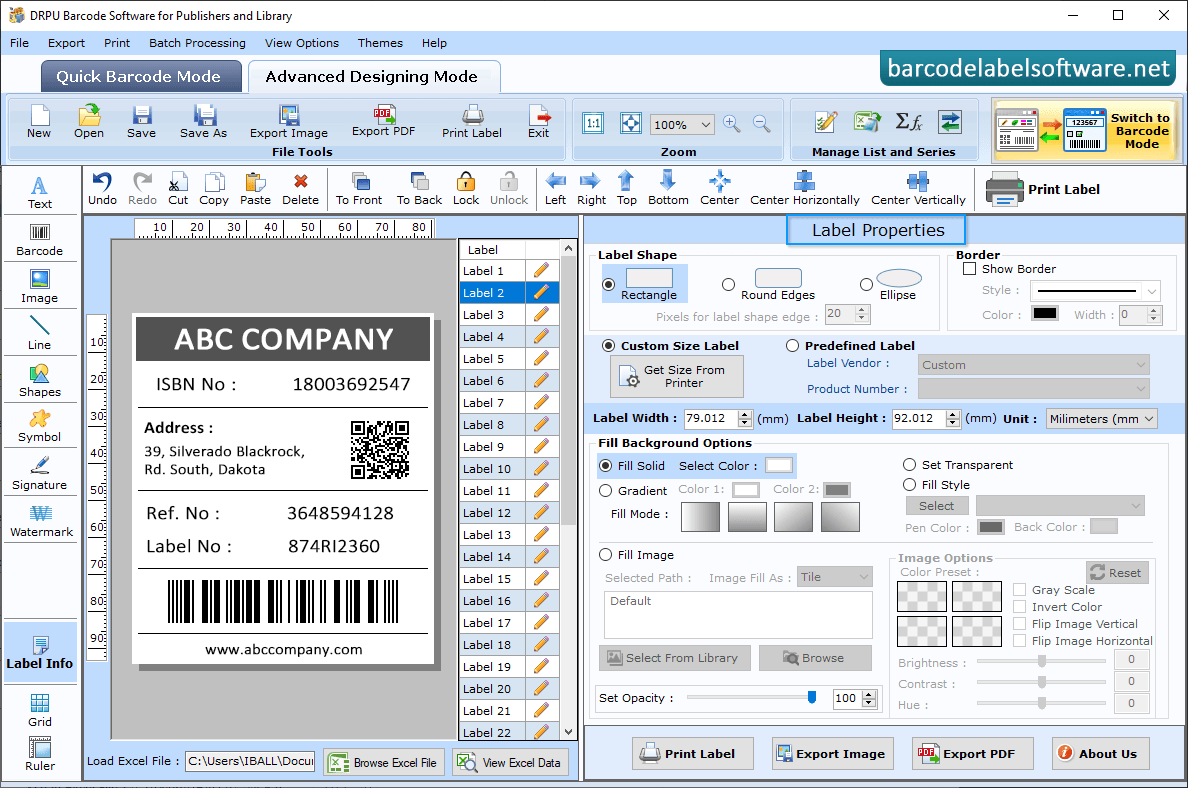
Task: Bring object To Front
Action: pos(359,189)
